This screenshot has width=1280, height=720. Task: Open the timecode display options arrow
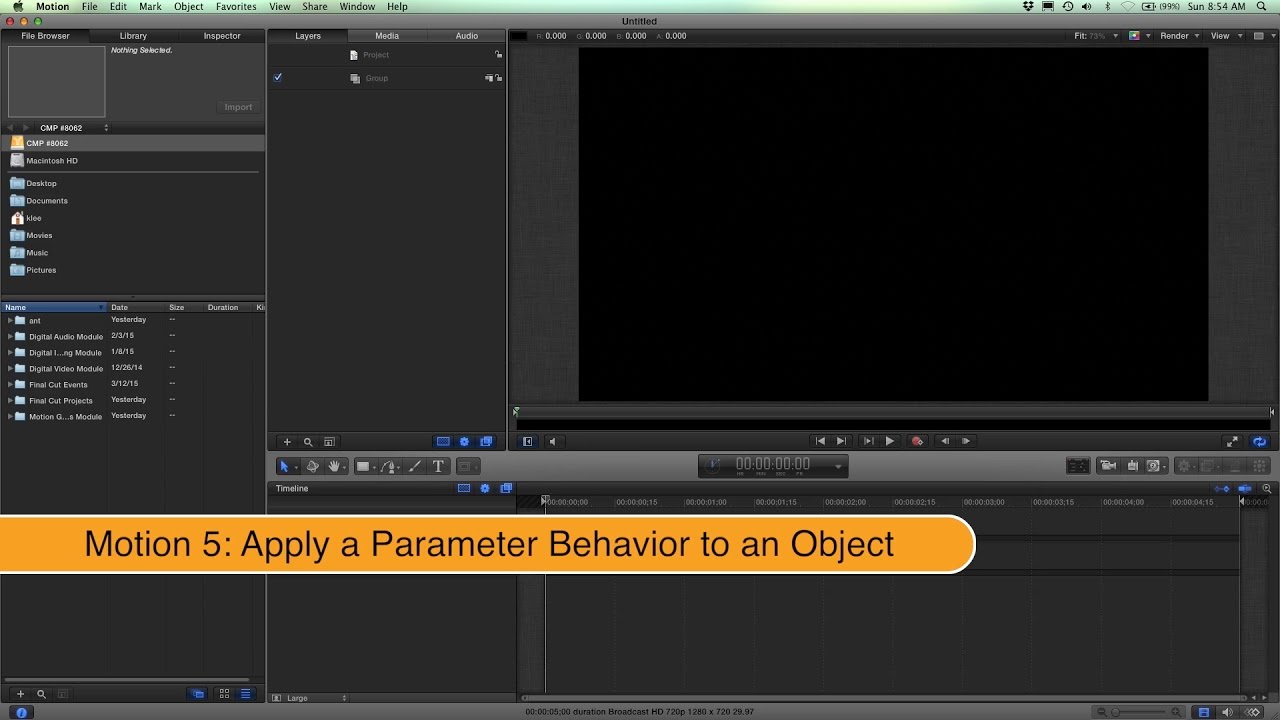tap(838, 467)
